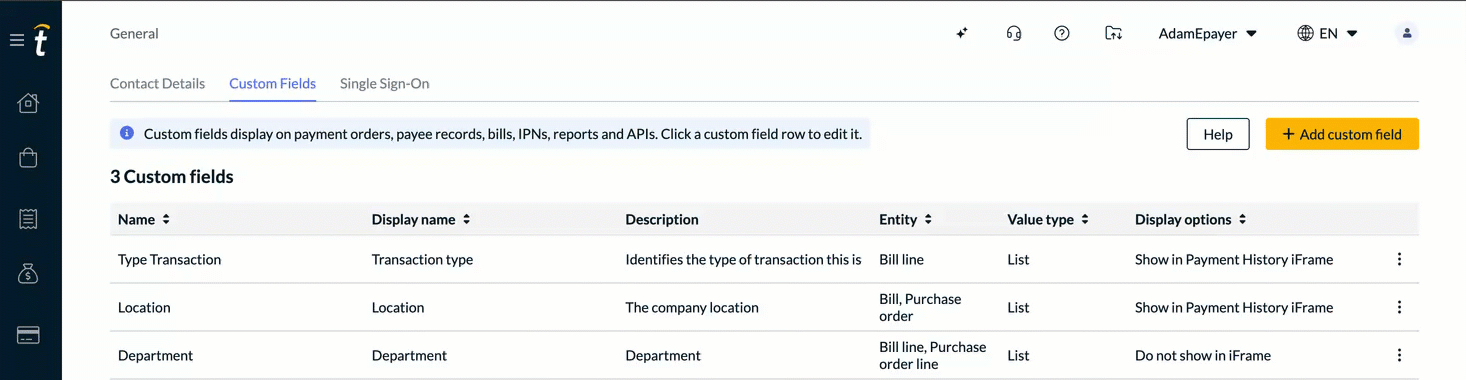The height and width of the screenshot is (380, 1466).
Task: Expand the AdamEpayer account dropdown
Action: pyautogui.click(x=1207, y=33)
